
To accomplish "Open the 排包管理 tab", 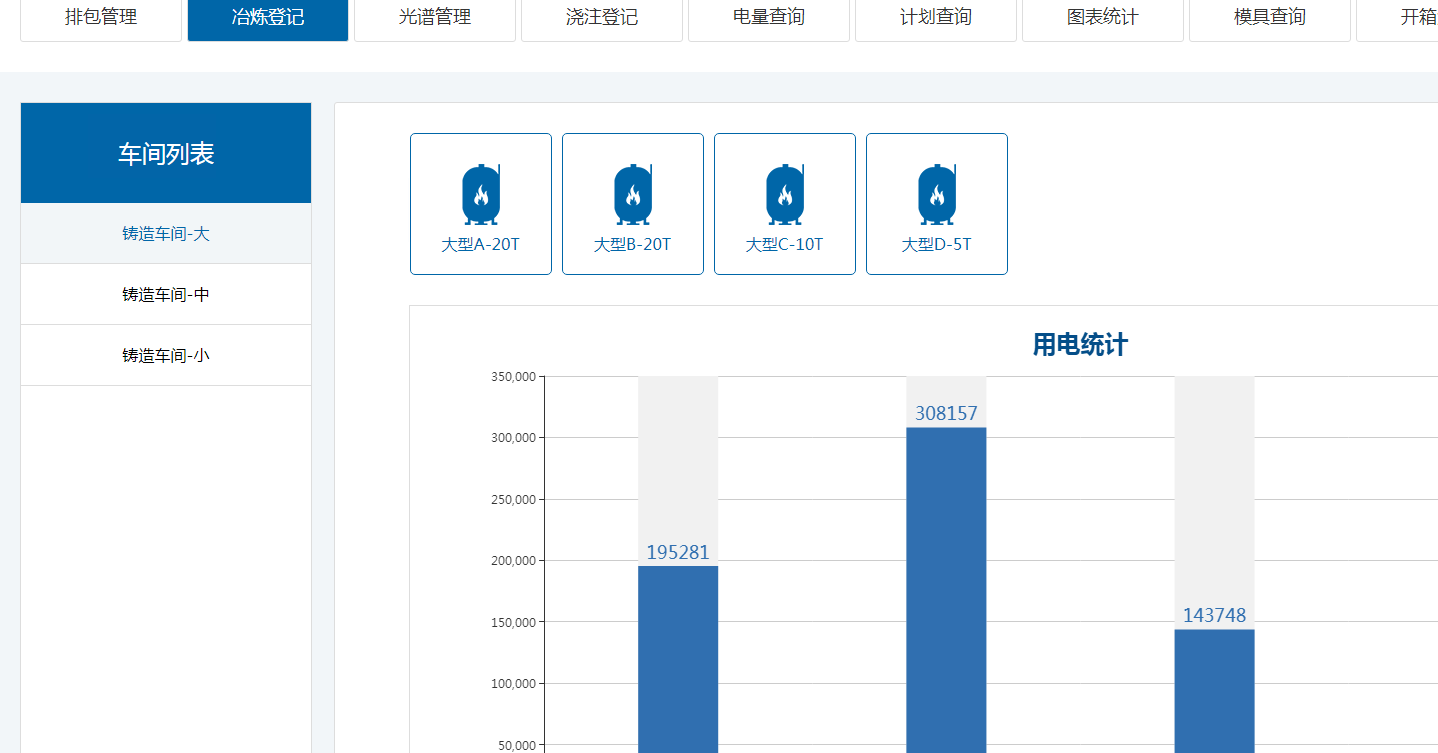I will [x=101, y=18].
